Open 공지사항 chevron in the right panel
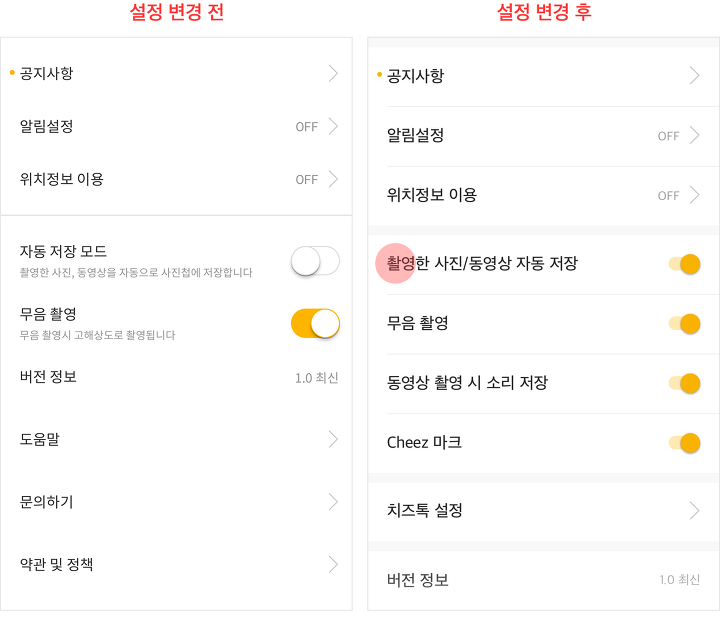 pyautogui.click(x=694, y=76)
